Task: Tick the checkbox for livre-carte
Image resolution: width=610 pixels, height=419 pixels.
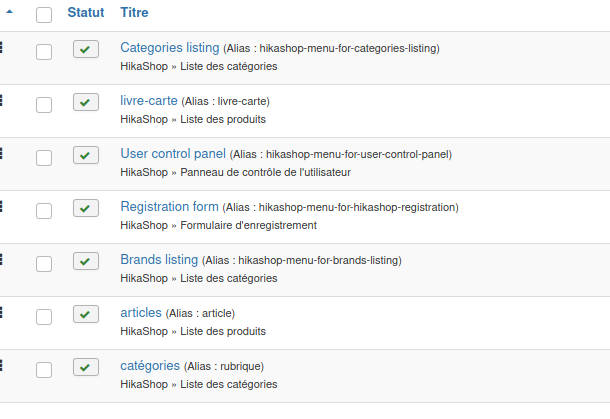Action: pos(44,105)
